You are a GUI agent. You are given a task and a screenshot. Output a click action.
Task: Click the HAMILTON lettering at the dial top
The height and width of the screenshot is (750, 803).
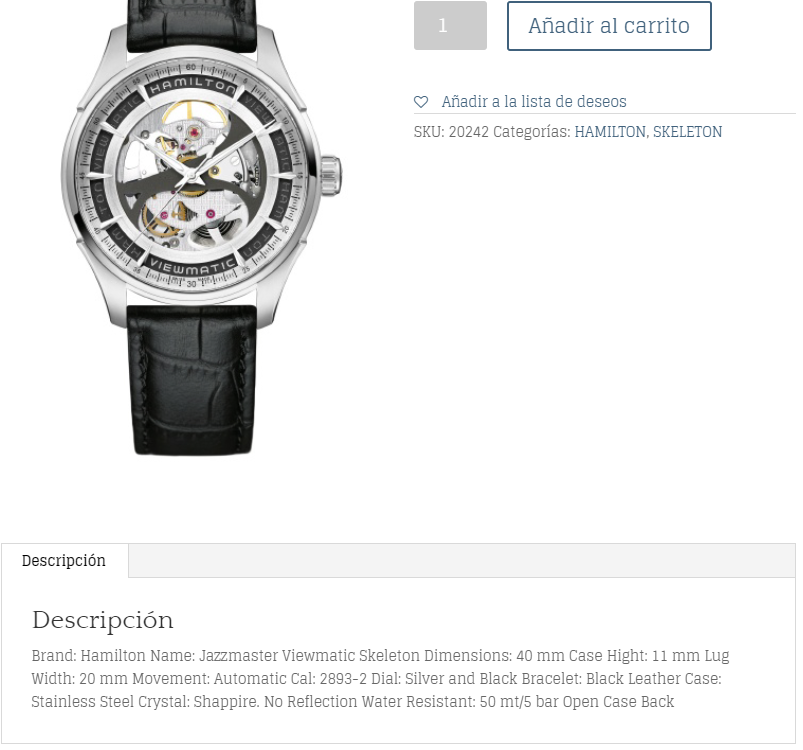(193, 86)
